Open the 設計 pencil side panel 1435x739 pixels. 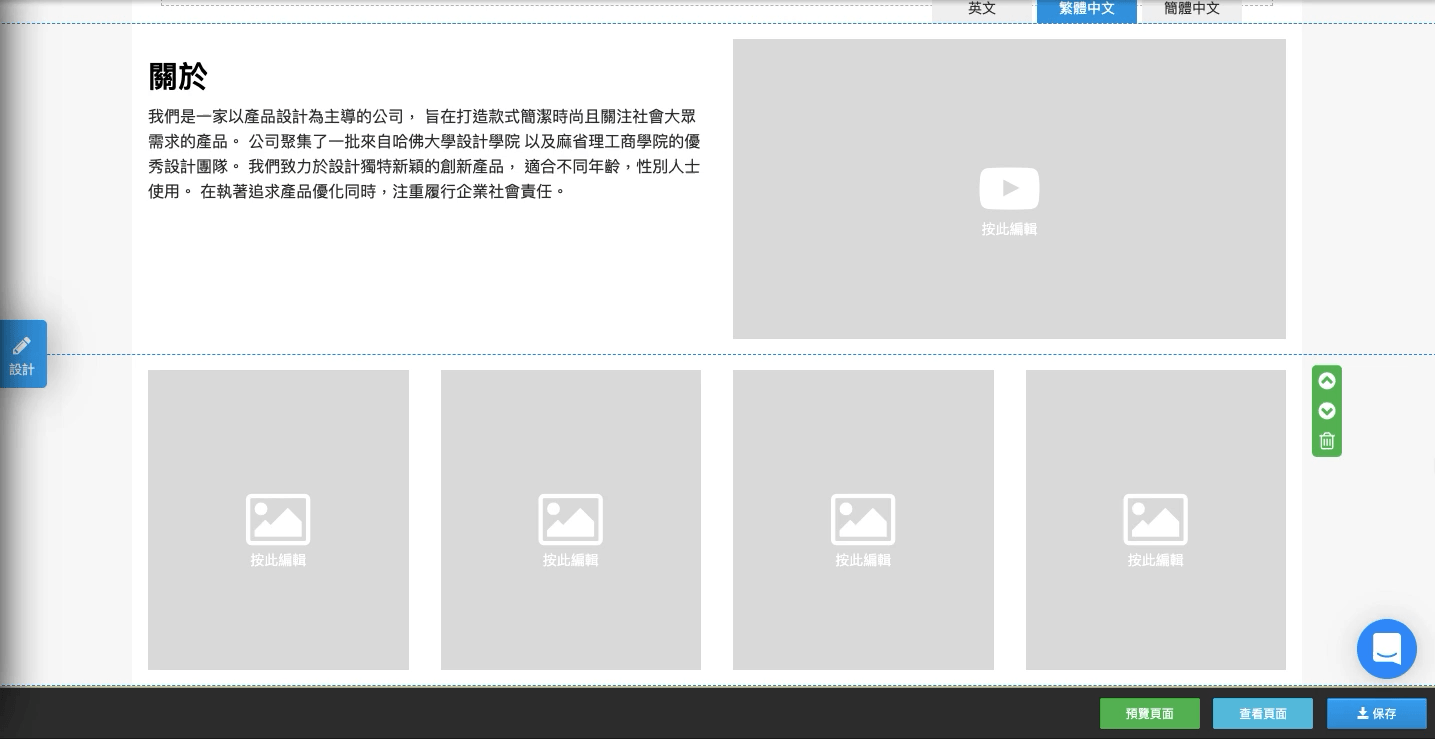point(23,354)
